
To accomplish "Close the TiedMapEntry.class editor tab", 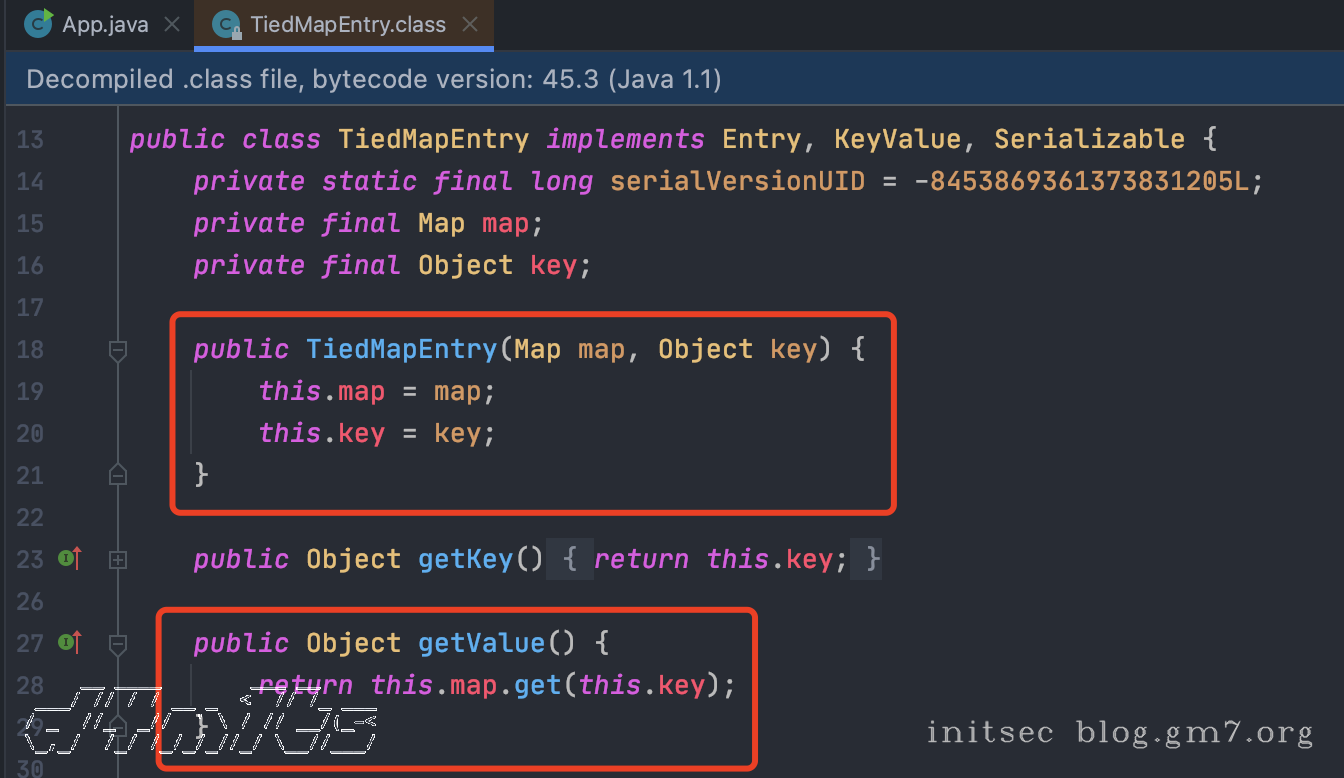I will (x=470, y=24).
